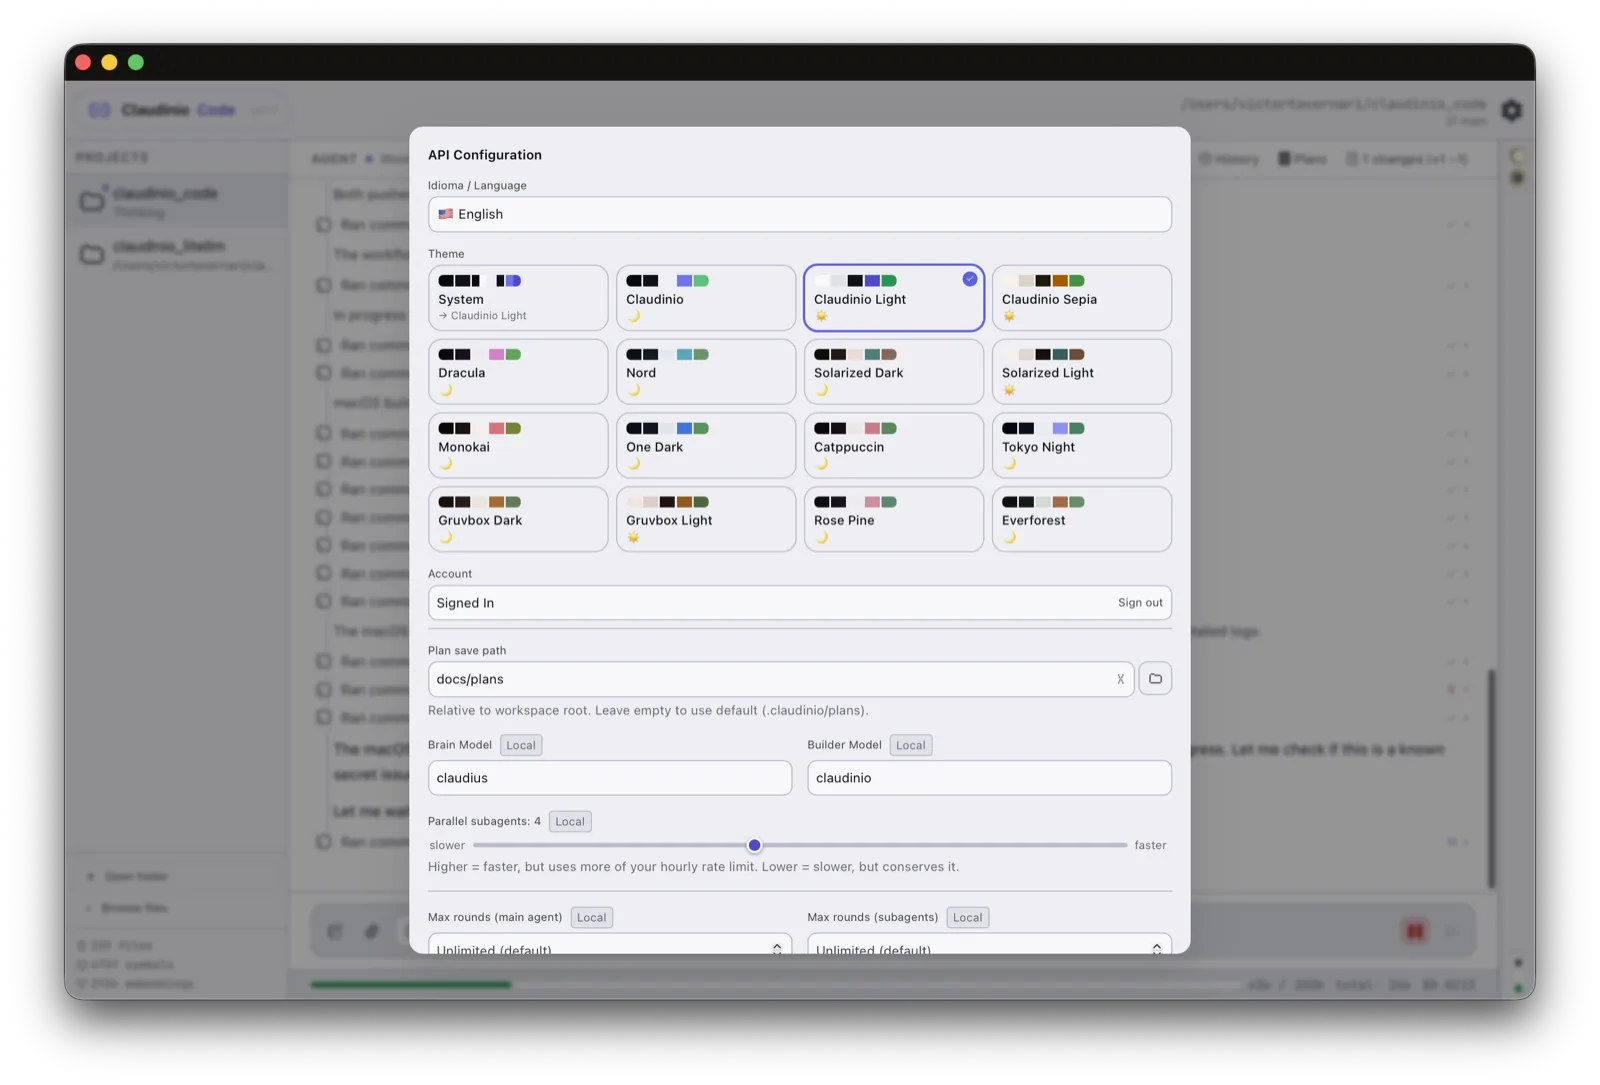Select the Gruvbox Light theme card
The width and height of the screenshot is (1600, 1085).
706,519
